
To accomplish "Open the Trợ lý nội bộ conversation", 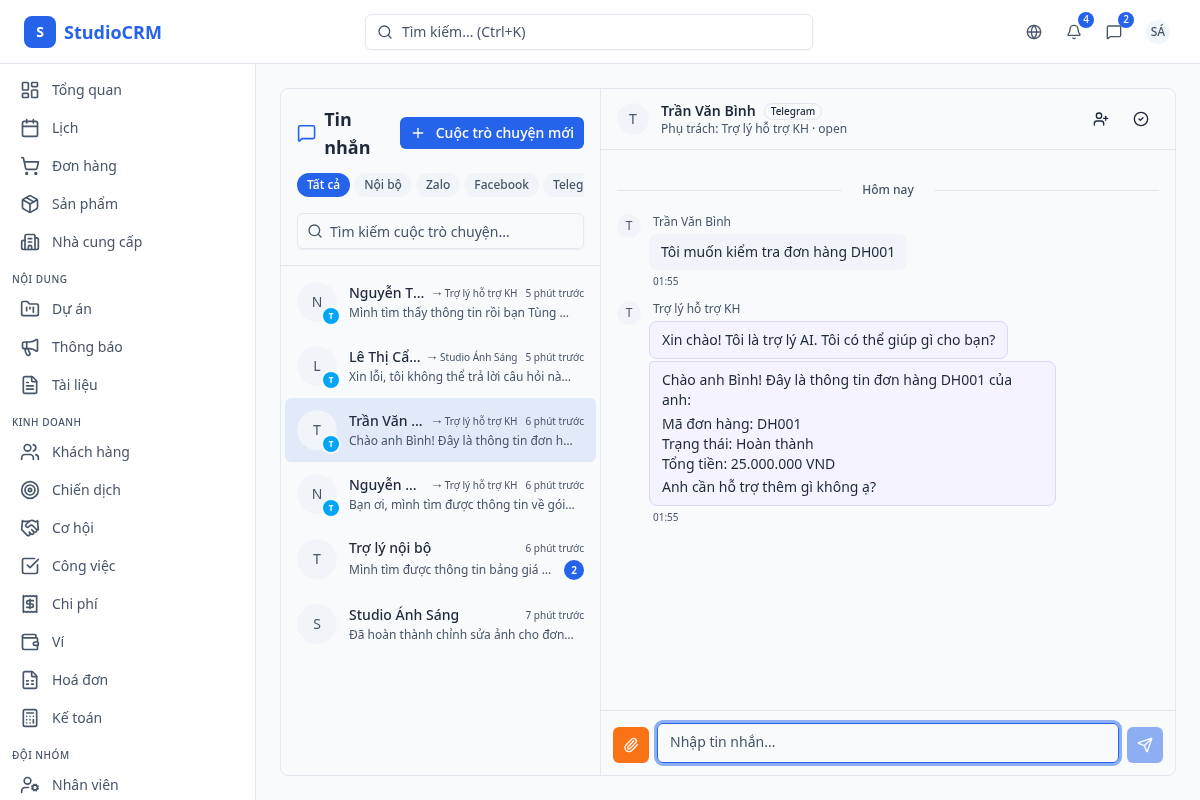I will click(440, 558).
